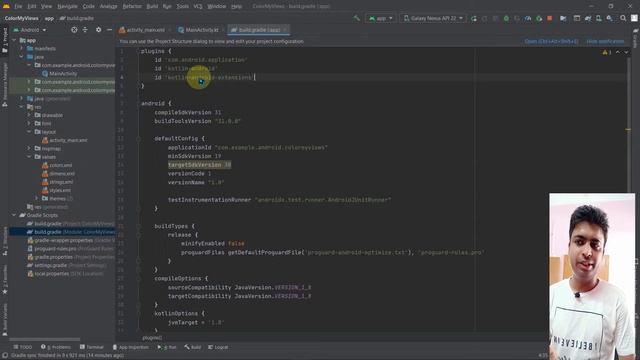
Task: Collapse the java folder
Action: [22, 57]
